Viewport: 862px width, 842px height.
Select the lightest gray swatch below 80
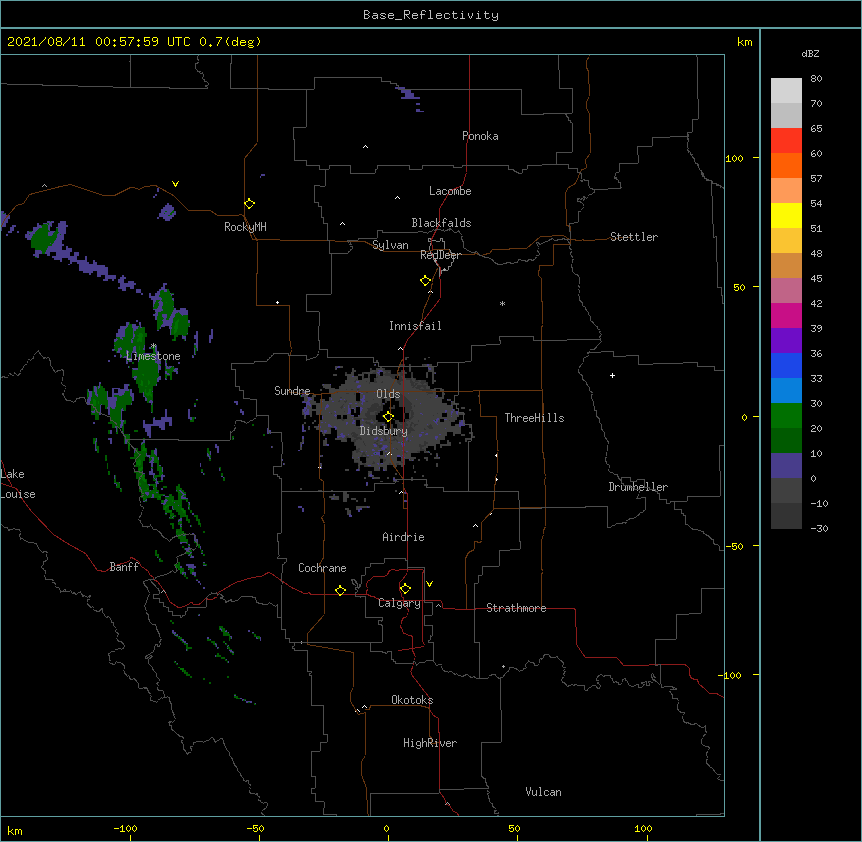[786, 91]
